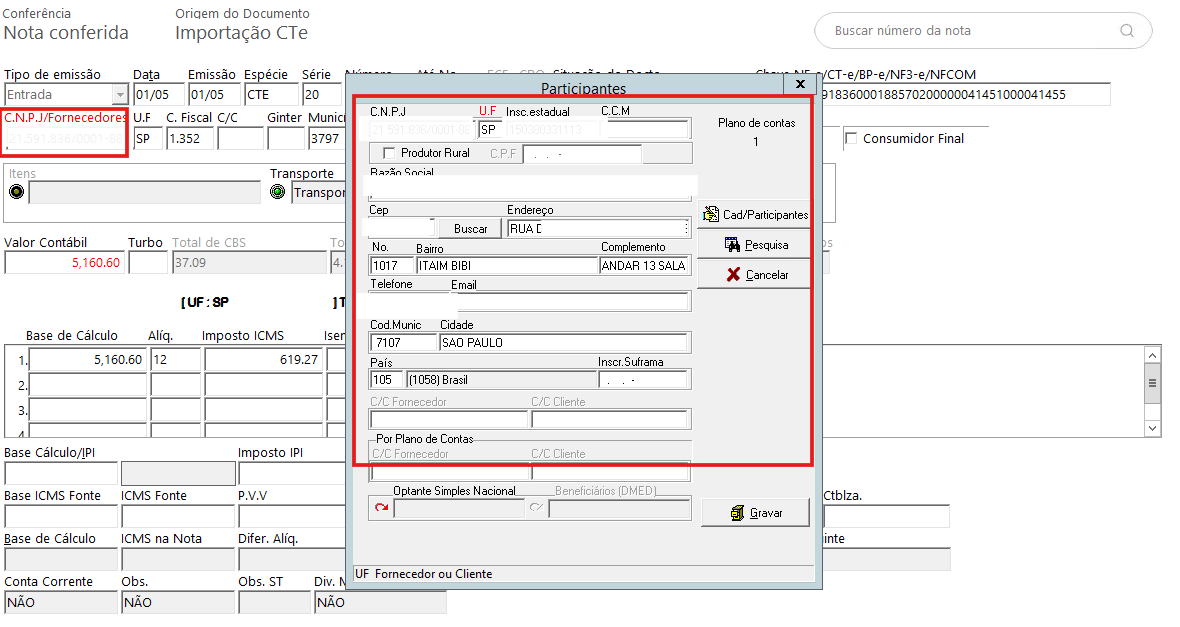The image size is (1180, 627).
Task: Click the search field Buscar número da nota
Action: 983,31
